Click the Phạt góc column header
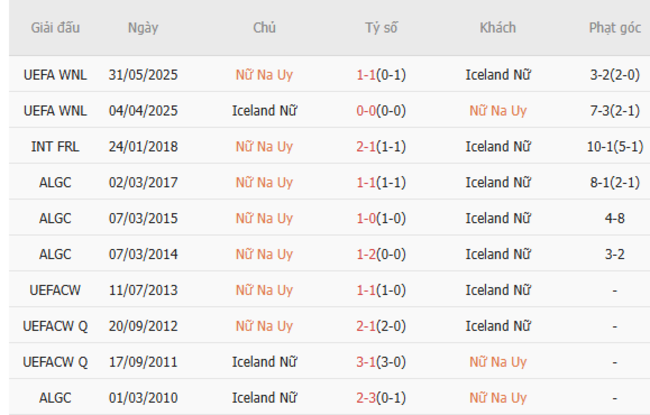The height and width of the screenshot is (415, 650). point(614,28)
